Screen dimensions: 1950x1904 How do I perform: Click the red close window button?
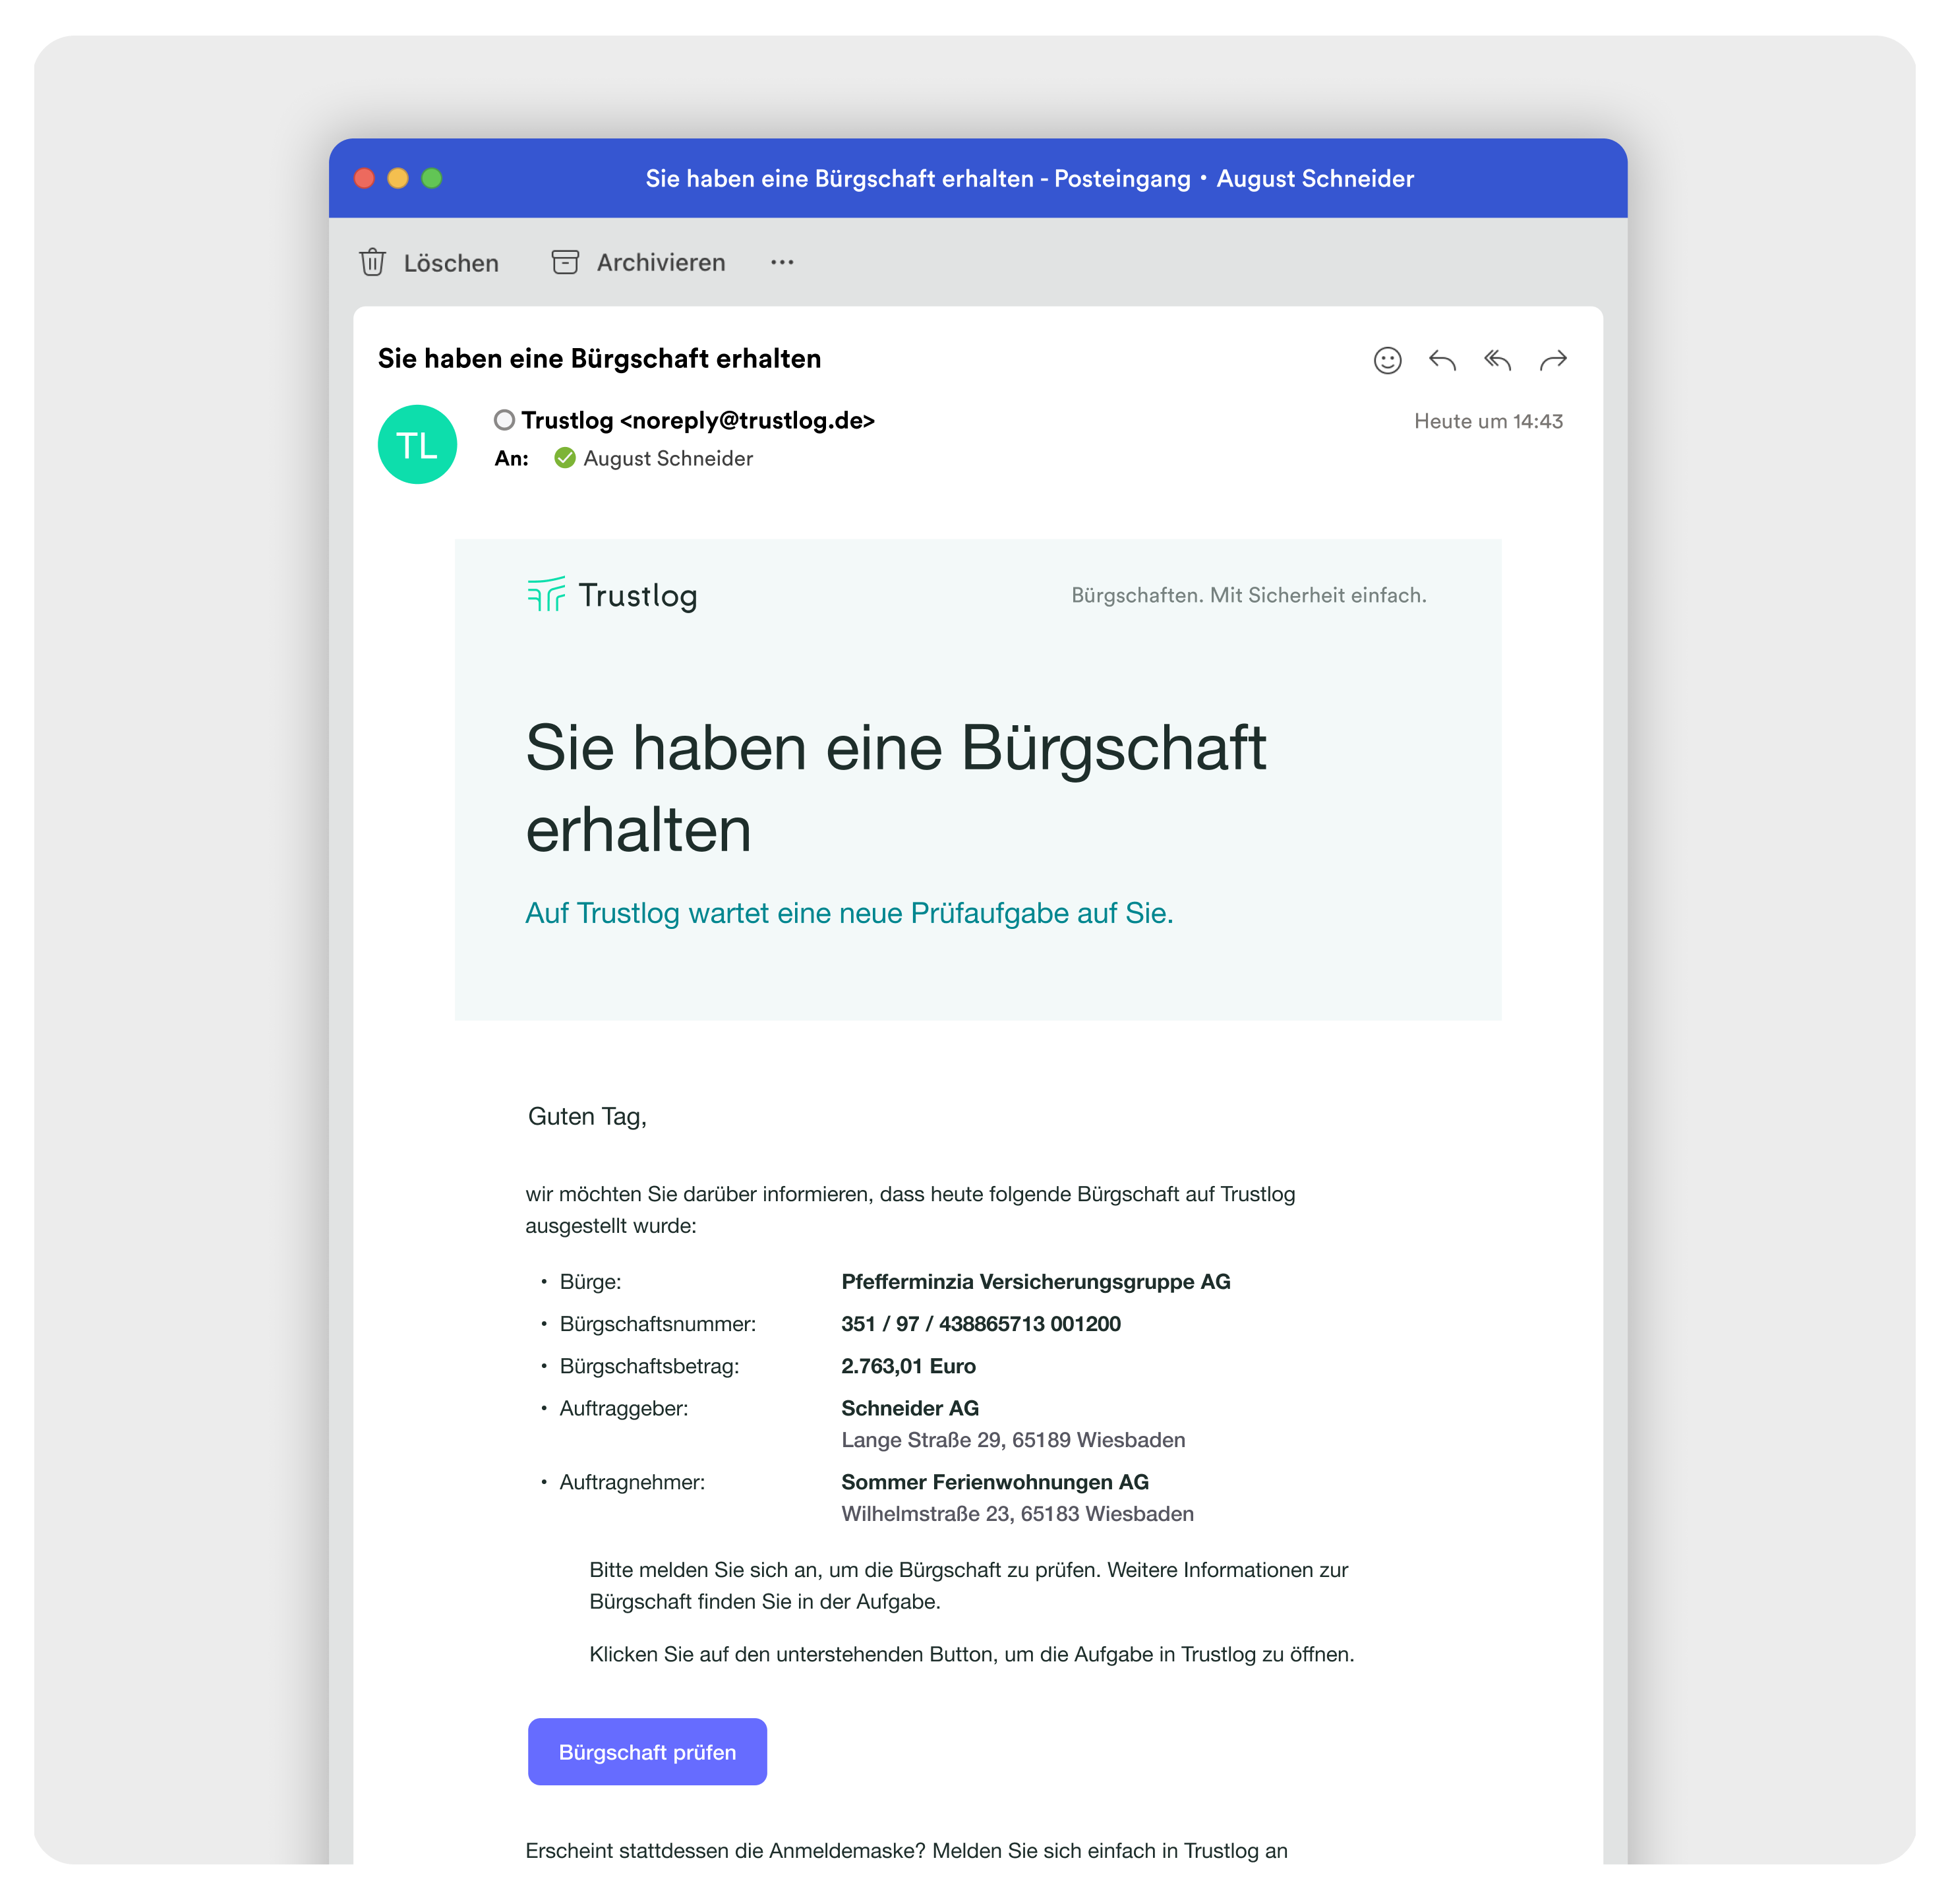point(364,178)
